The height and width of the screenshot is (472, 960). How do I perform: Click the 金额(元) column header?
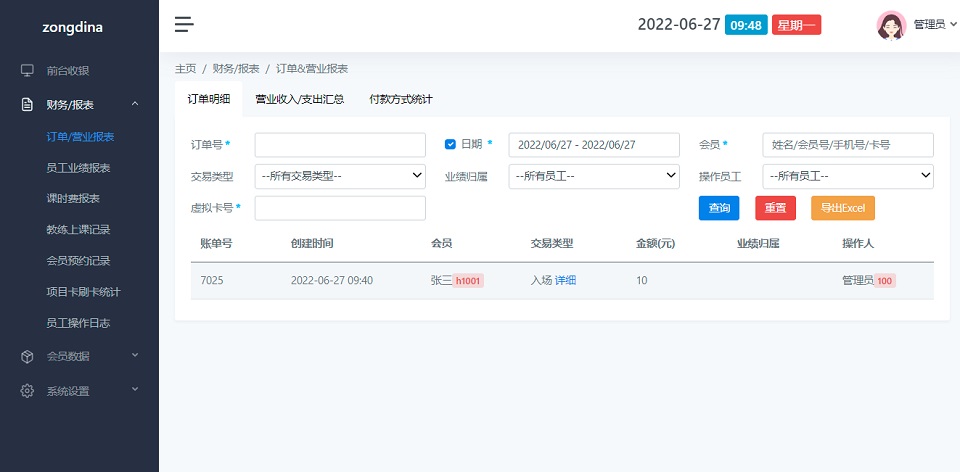coord(655,244)
